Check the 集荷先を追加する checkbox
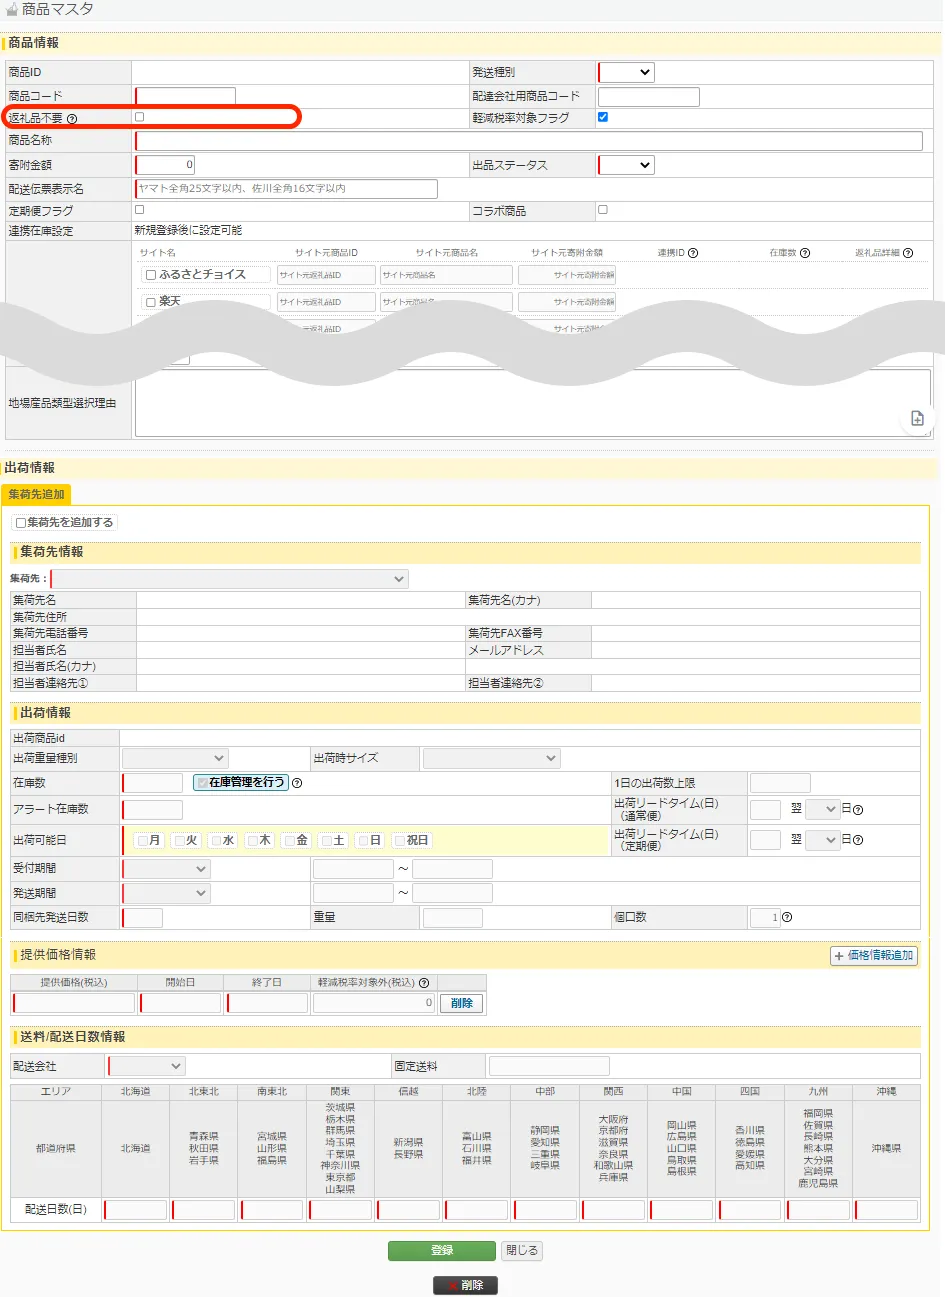The width and height of the screenshot is (945, 1297). (20, 523)
